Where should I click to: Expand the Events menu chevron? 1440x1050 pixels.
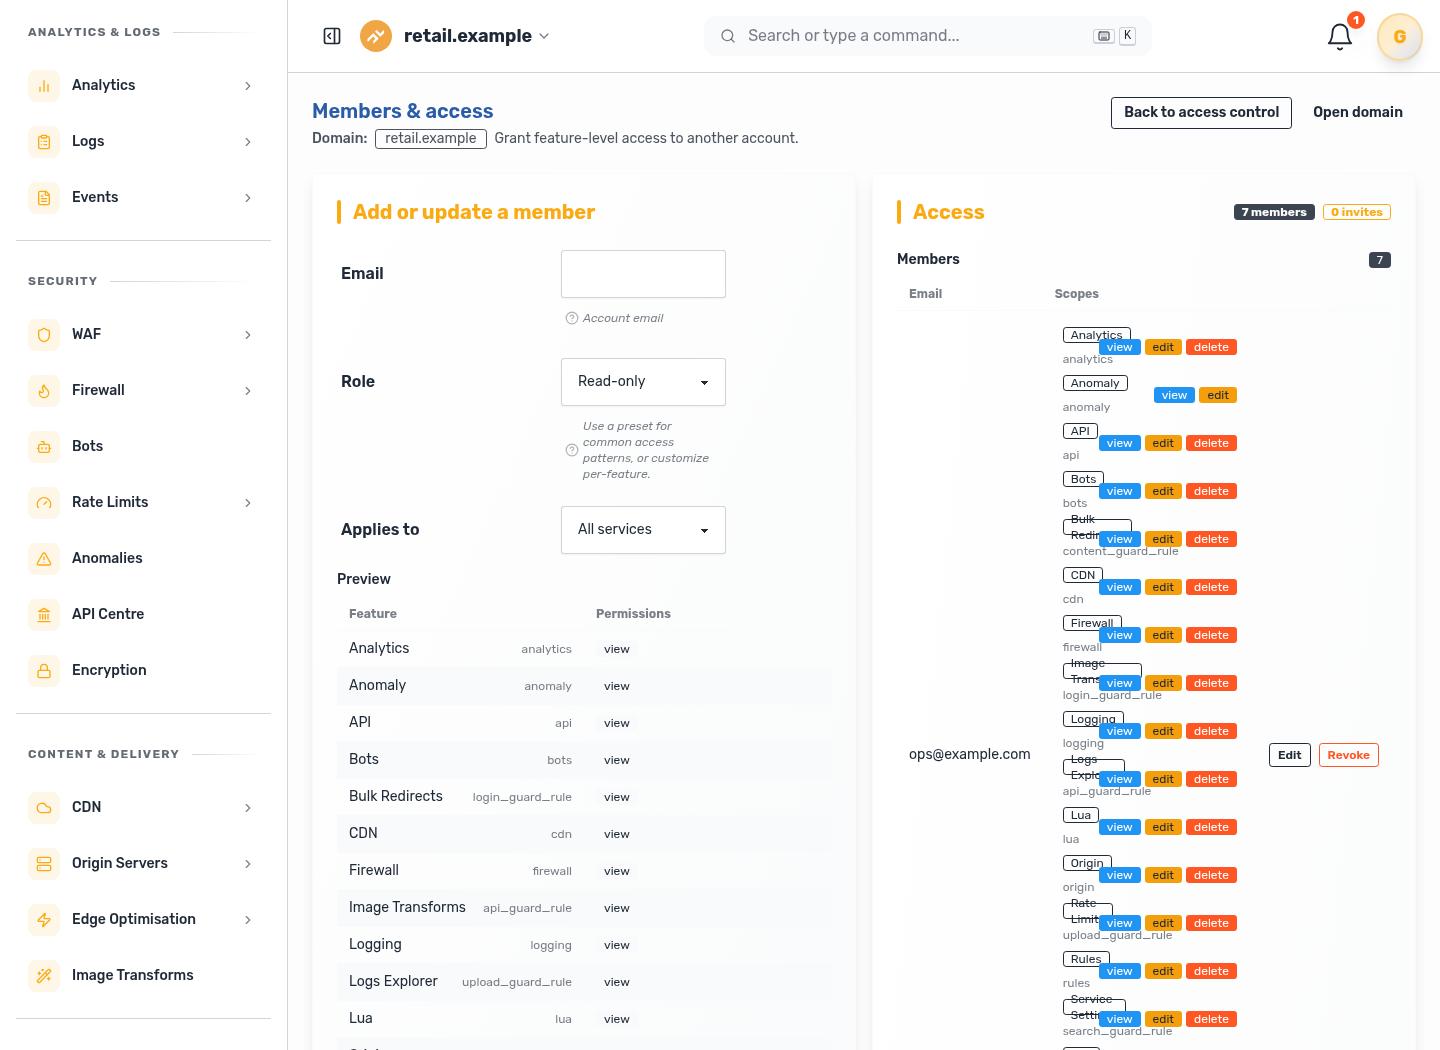click(x=248, y=198)
